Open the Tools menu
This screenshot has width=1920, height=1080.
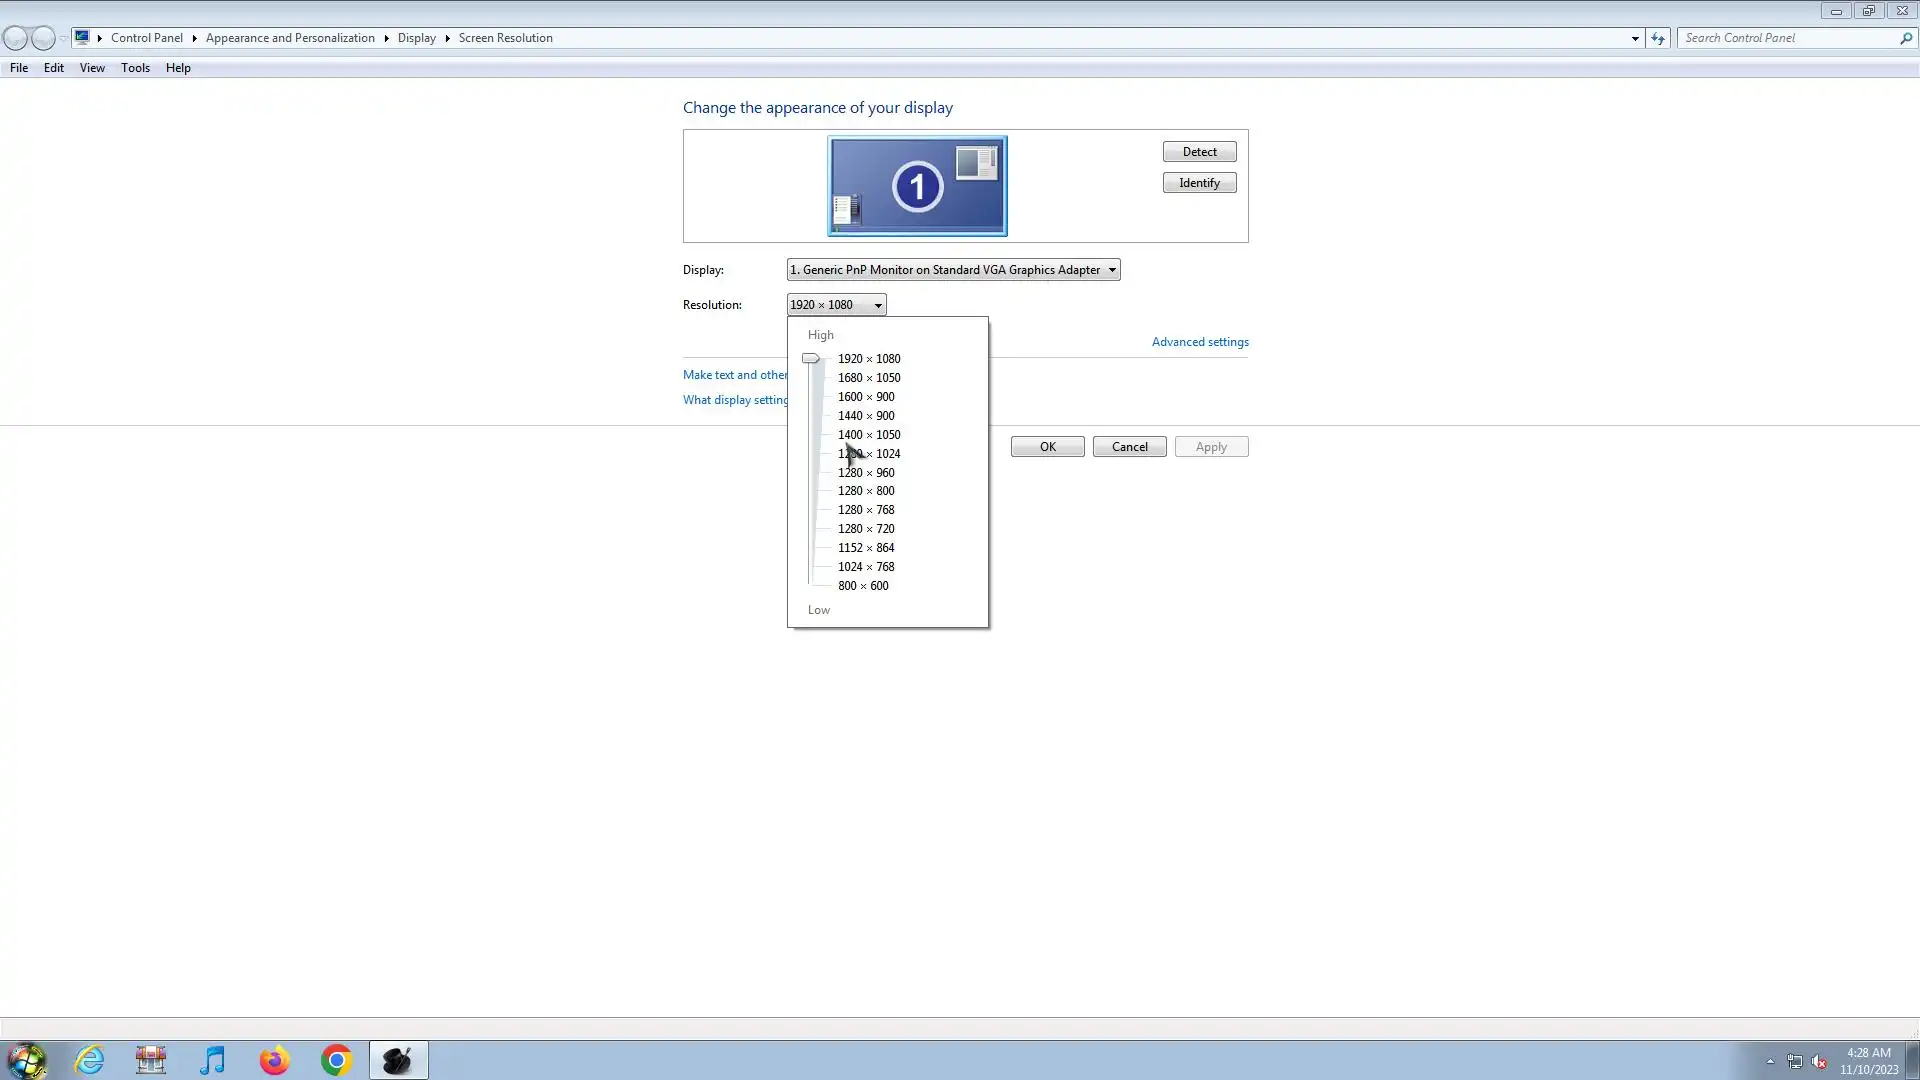click(135, 68)
